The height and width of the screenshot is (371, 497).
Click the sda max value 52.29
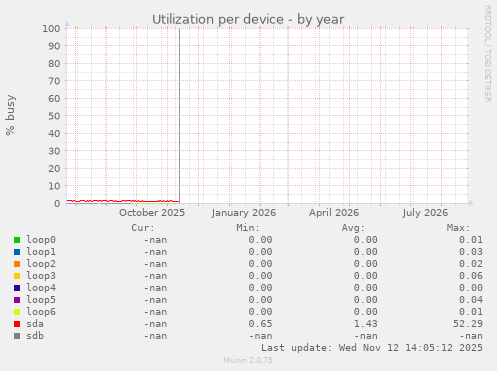pyautogui.click(x=468, y=324)
